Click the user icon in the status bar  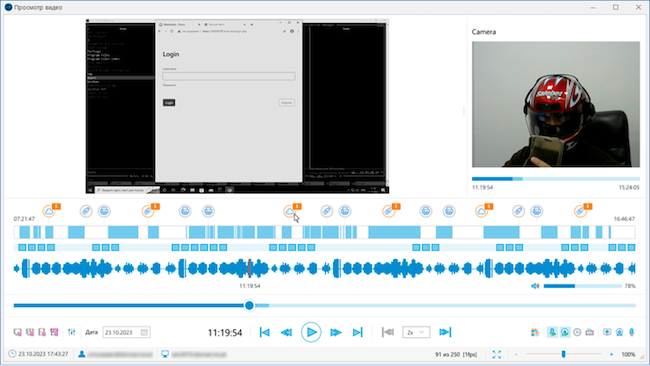[x=82, y=354]
